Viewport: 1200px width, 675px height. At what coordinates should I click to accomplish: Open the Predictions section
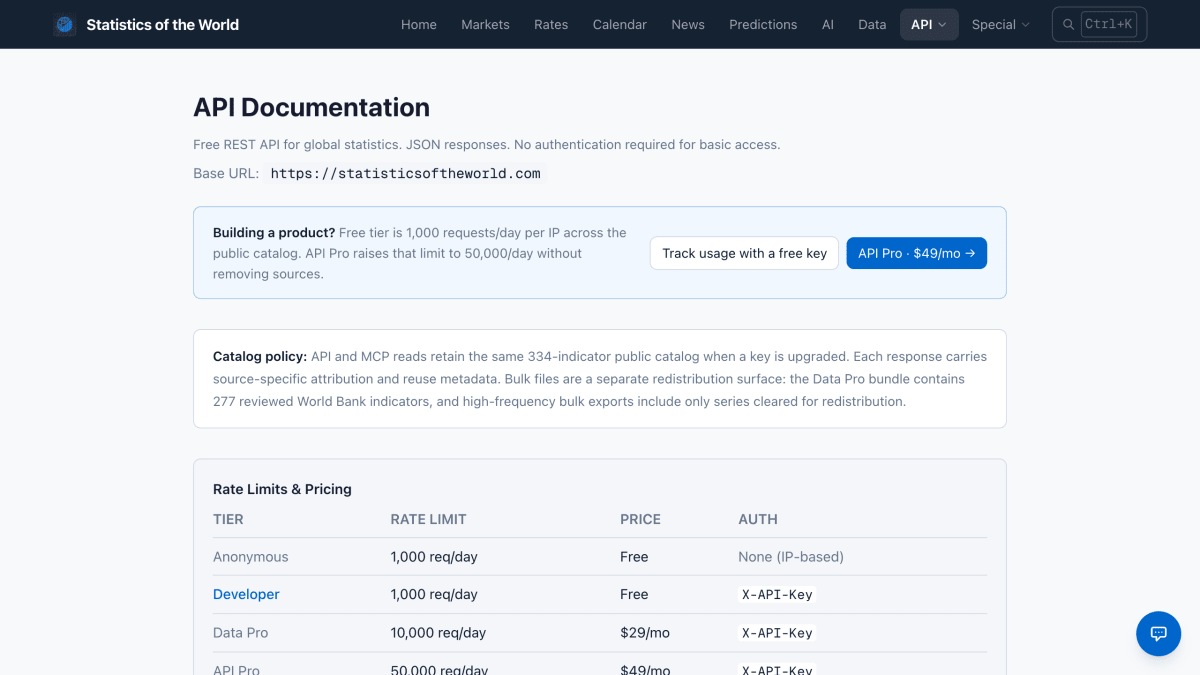[x=763, y=24]
